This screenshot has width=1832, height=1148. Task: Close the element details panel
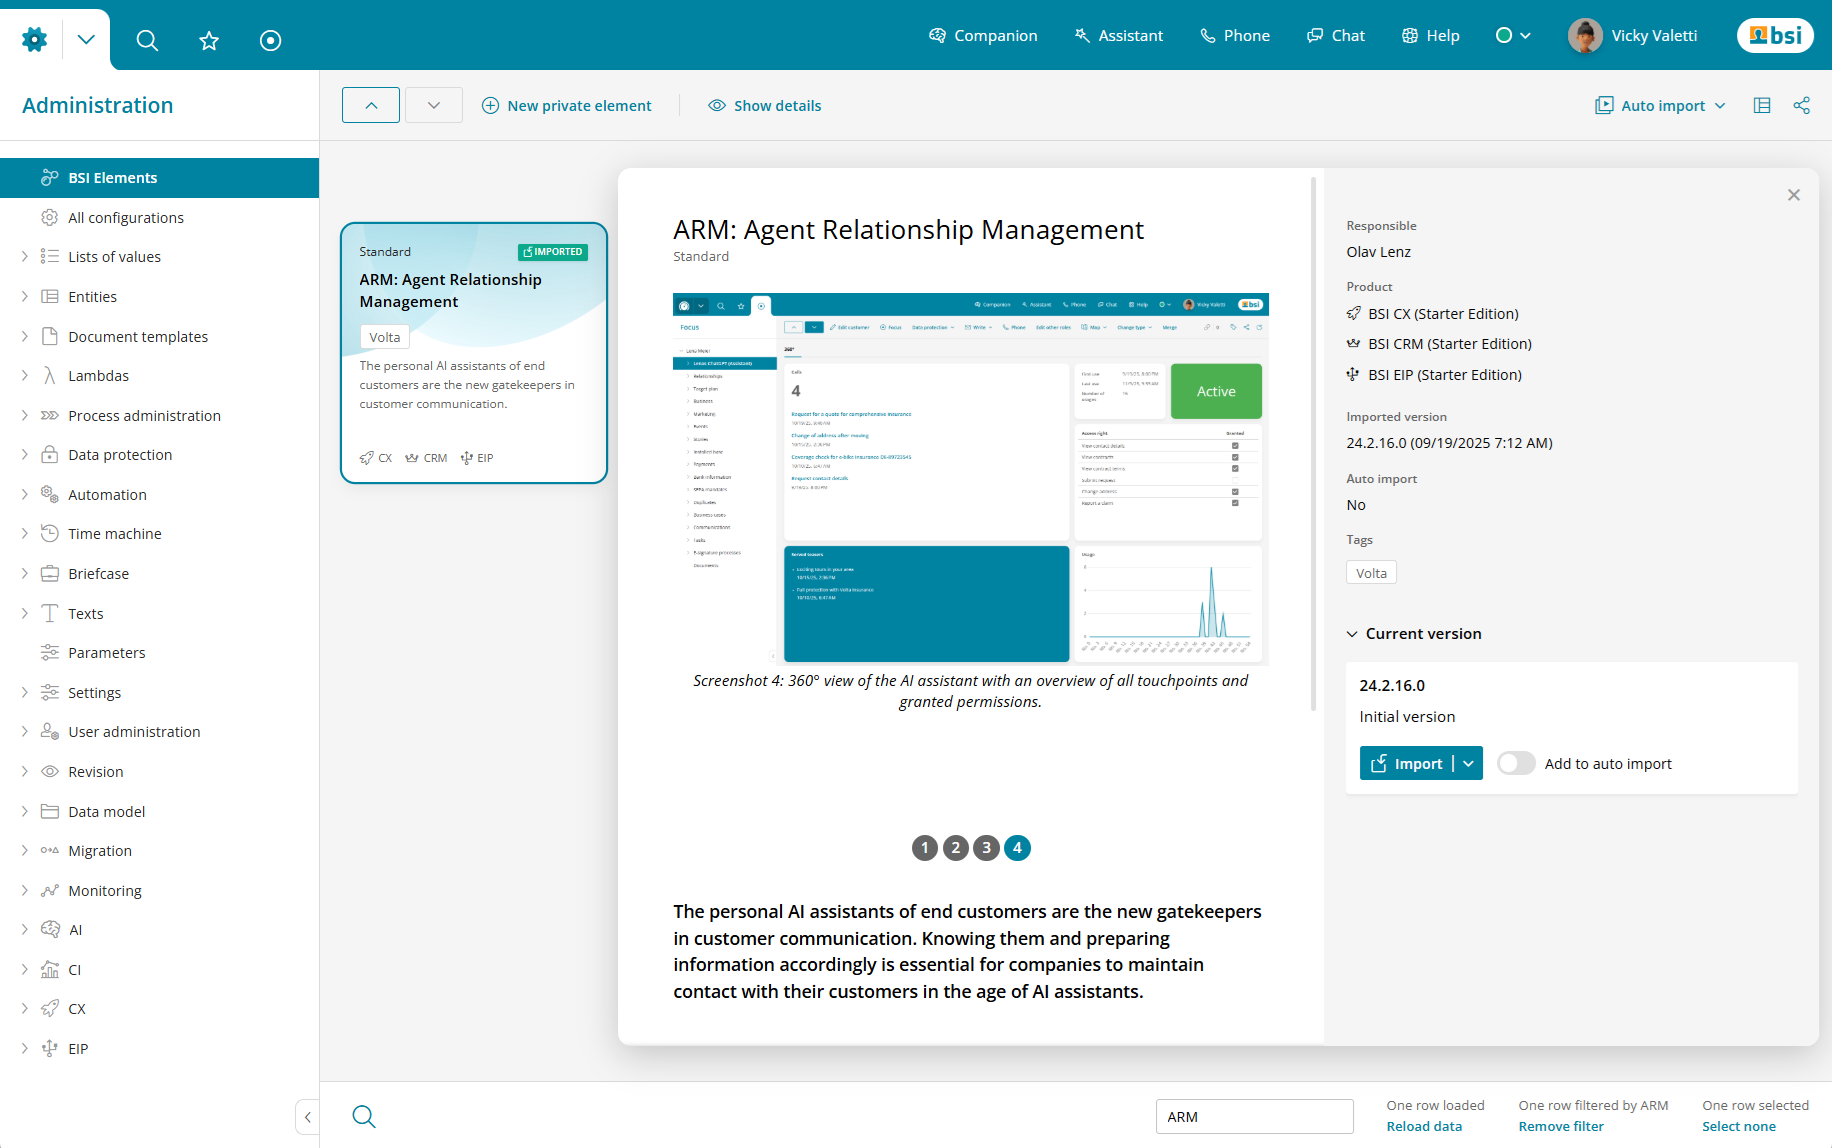point(1794,195)
